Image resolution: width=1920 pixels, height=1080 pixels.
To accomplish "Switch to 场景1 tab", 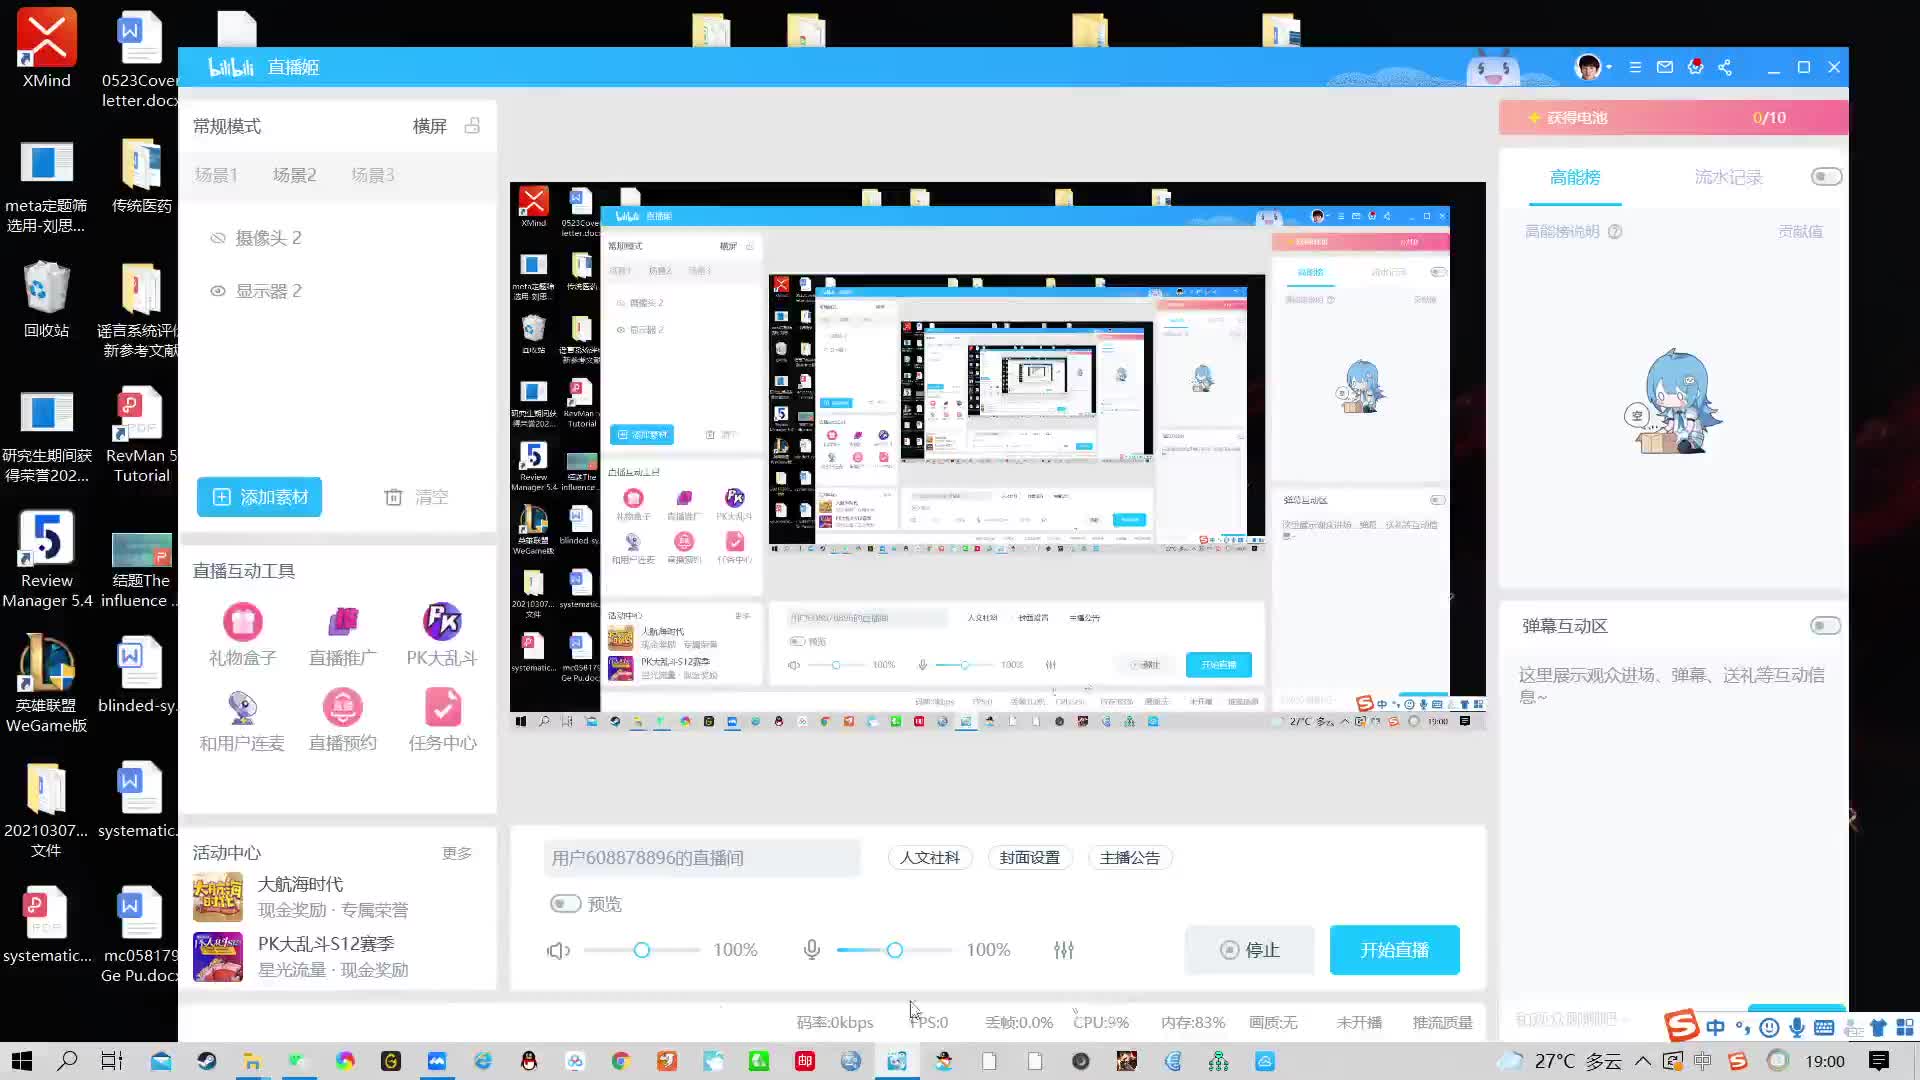I will tap(216, 175).
